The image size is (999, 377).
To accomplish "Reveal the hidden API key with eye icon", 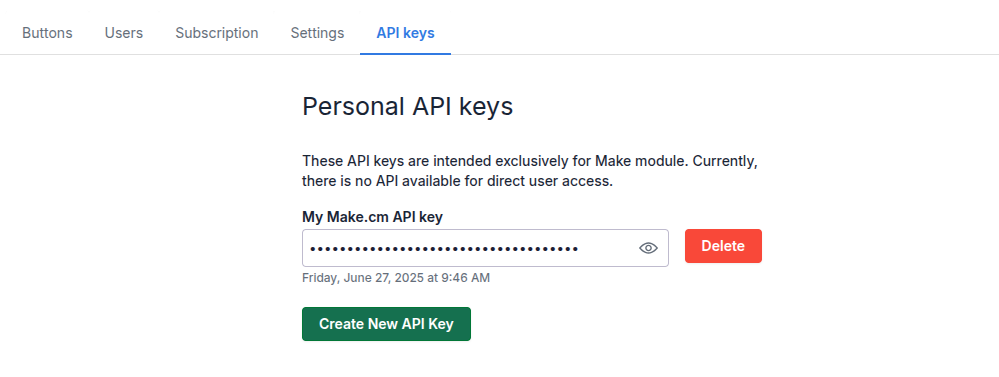I will pyautogui.click(x=648, y=248).
